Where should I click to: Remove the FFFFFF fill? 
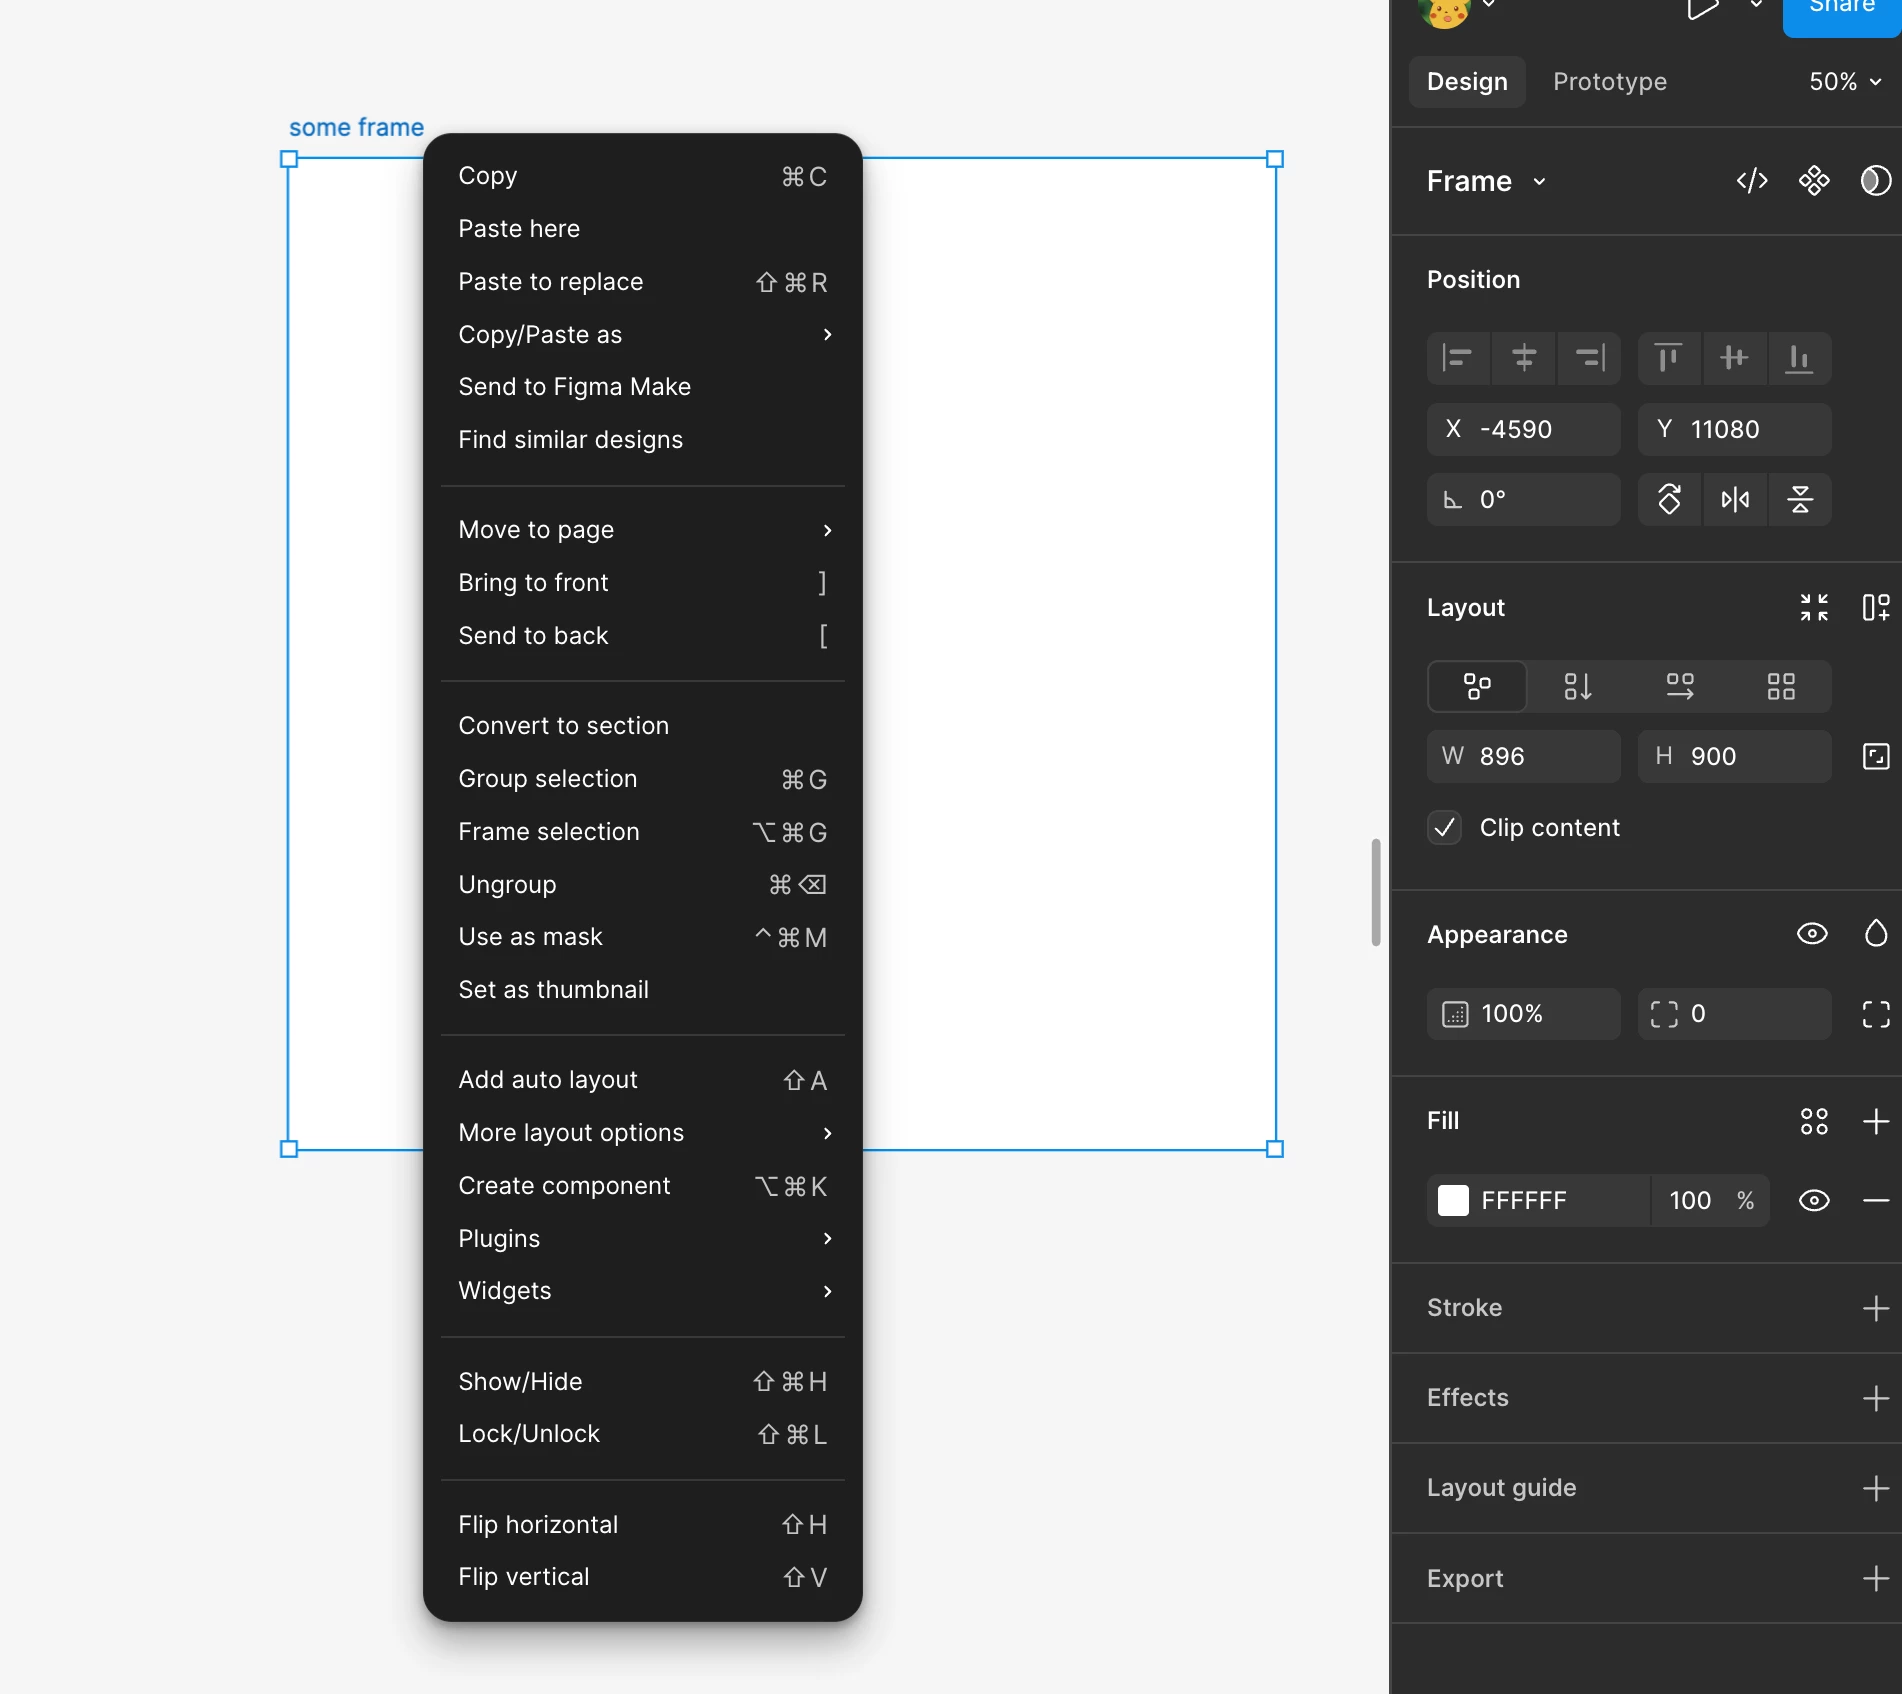point(1876,1200)
